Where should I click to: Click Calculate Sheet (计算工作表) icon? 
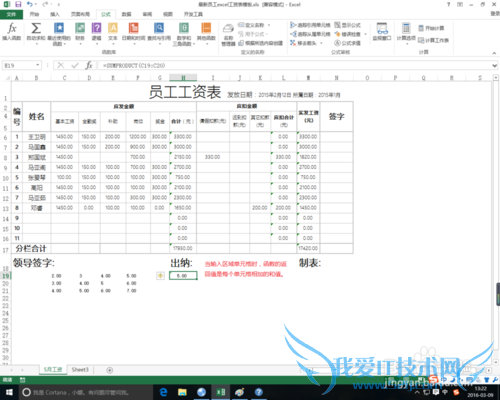pos(421,40)
